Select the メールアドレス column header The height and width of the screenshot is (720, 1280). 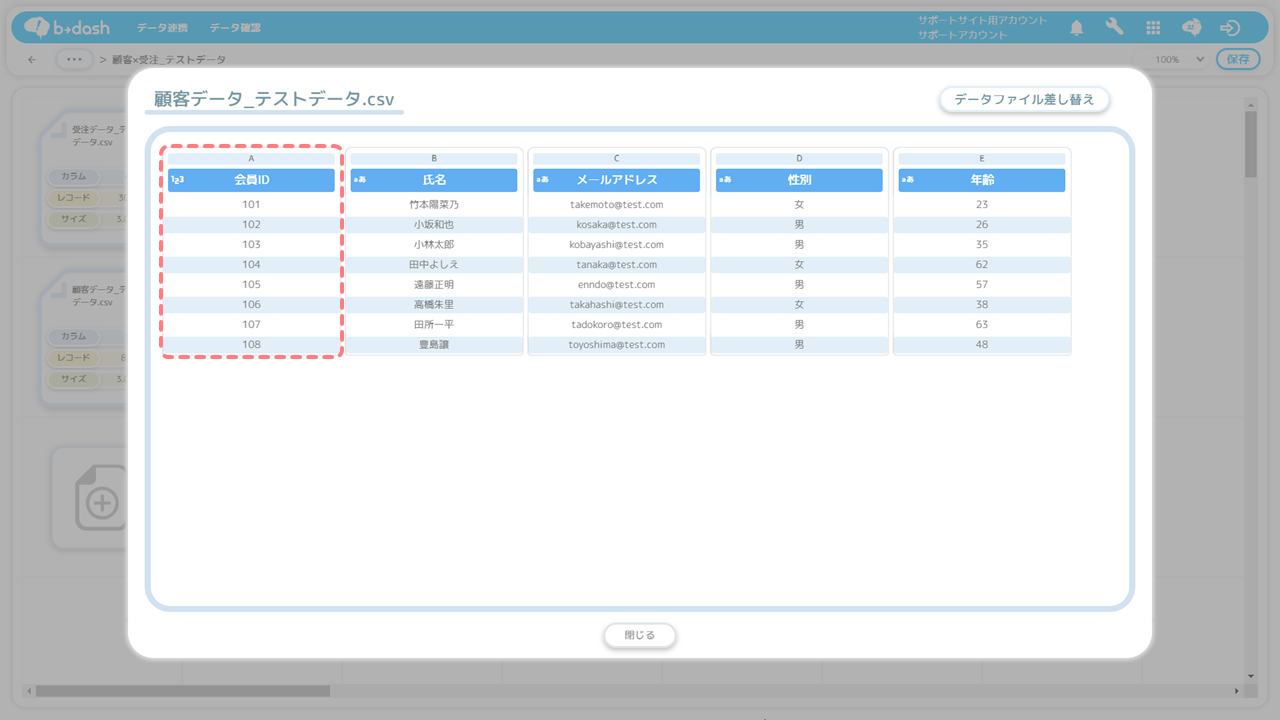click(617, 180)
